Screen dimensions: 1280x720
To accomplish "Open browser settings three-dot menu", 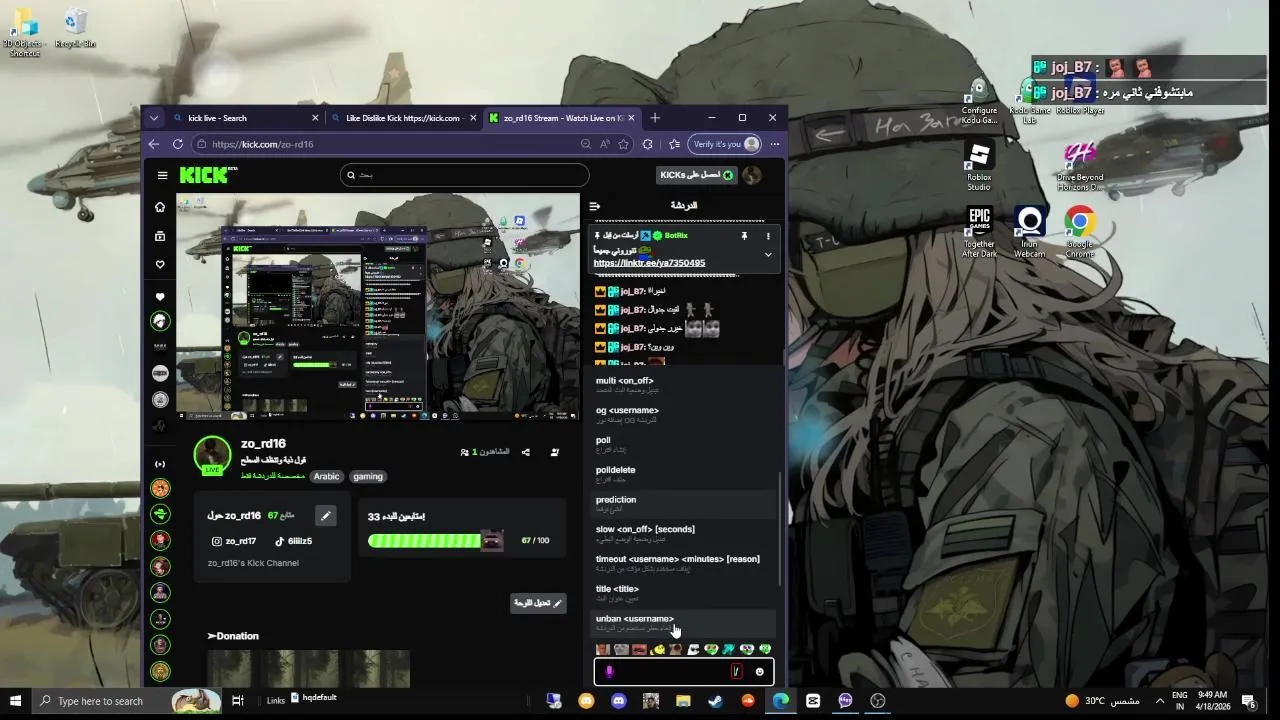I will click(775, 144).
